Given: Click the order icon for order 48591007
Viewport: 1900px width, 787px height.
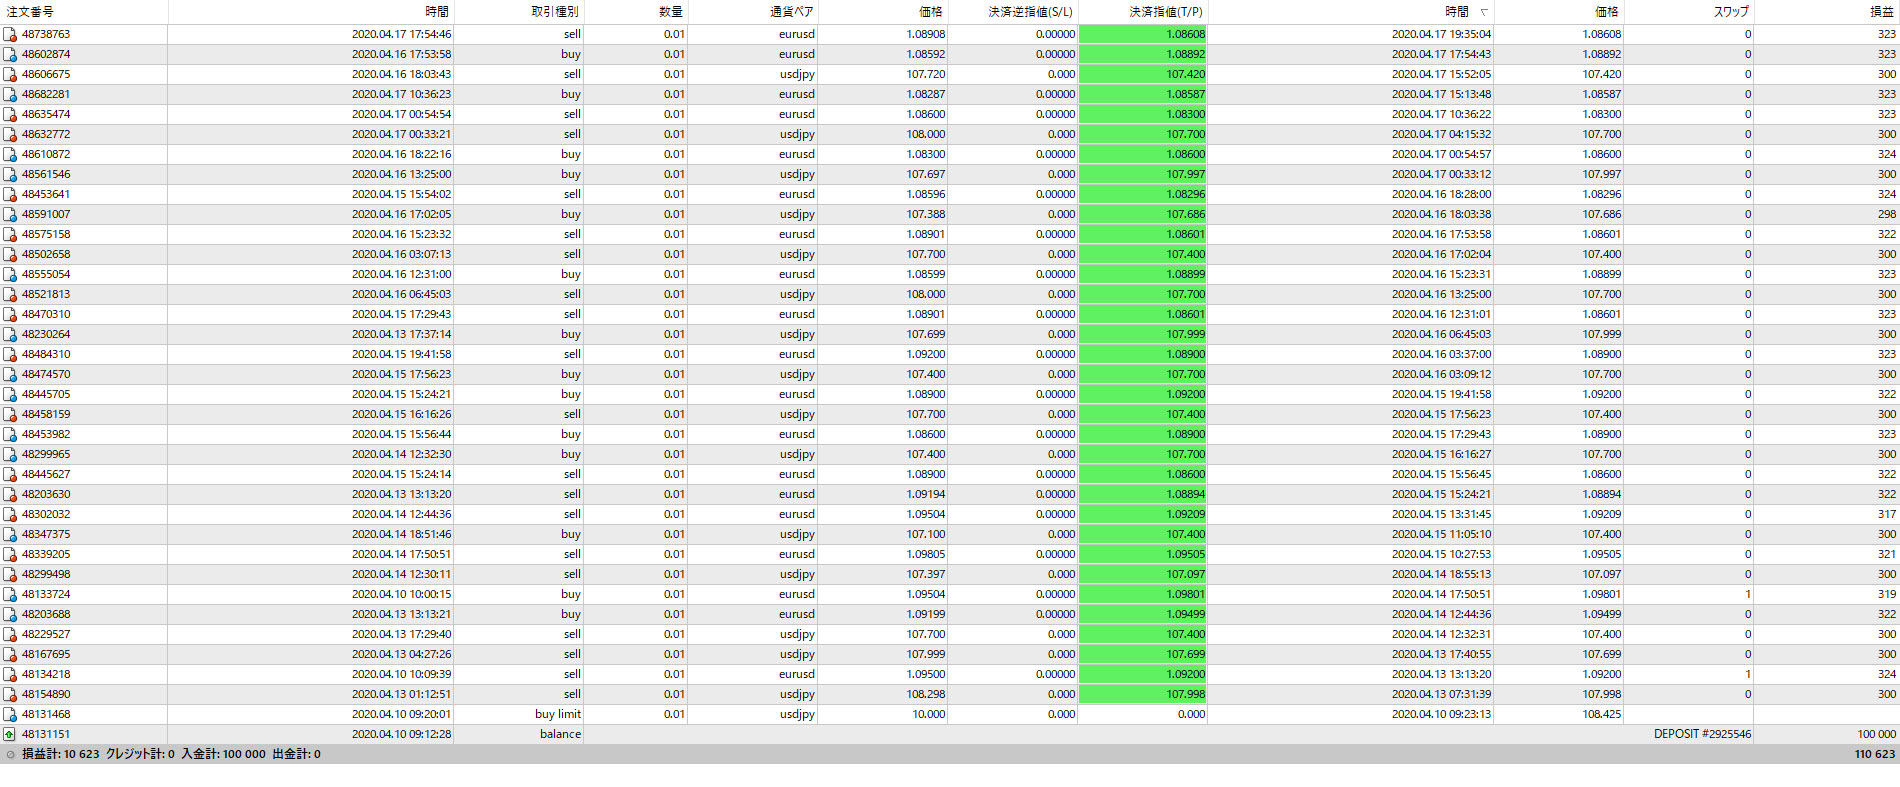Looking at the screenshot, I should click(x=10, y=214).
